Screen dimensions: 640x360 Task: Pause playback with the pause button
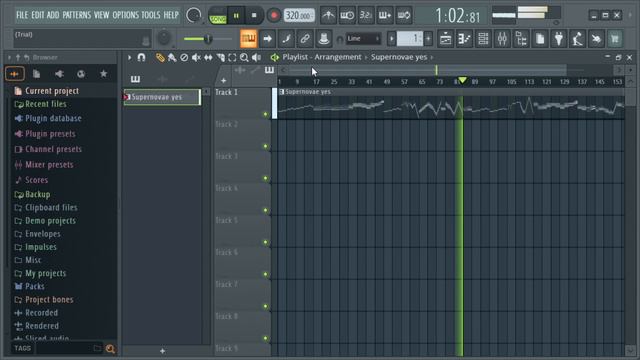[x=236, y=16]
